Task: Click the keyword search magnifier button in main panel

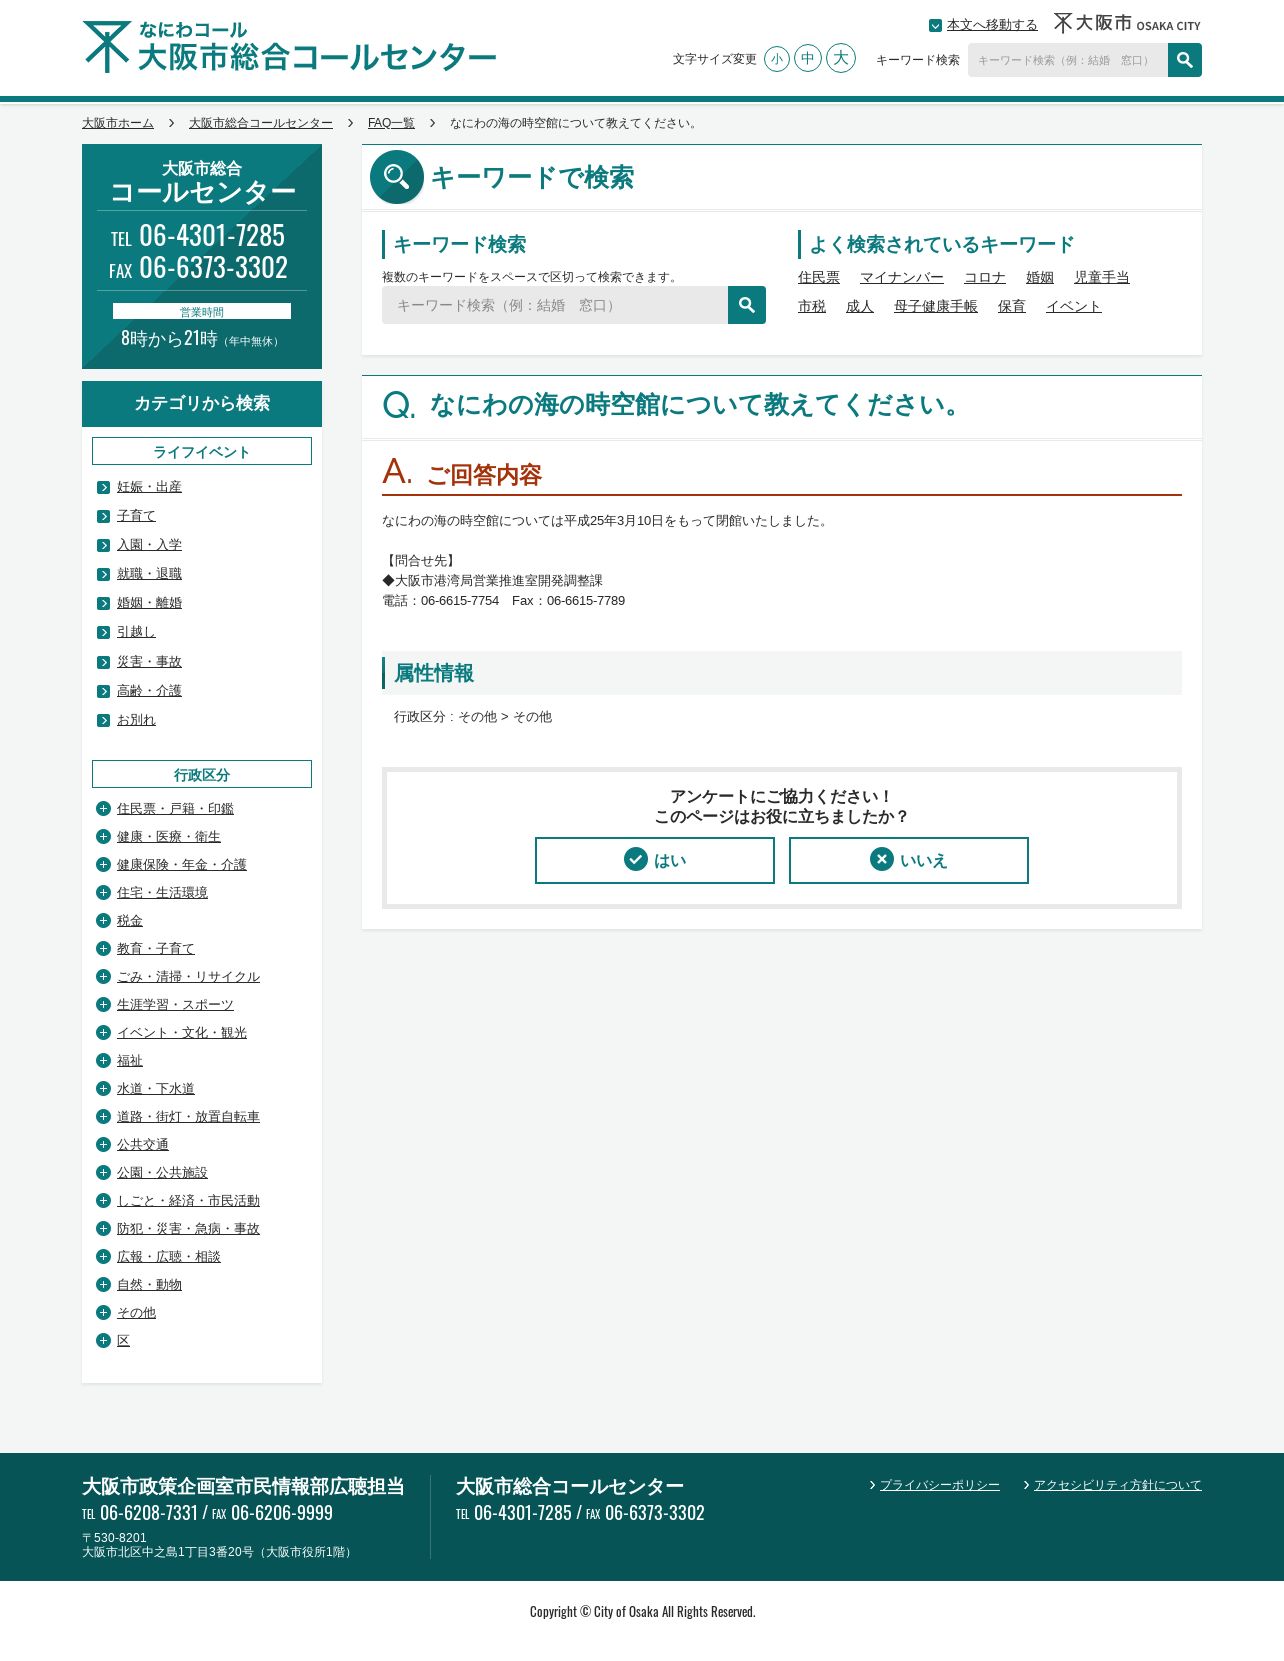Action: [x=747, y=305]
